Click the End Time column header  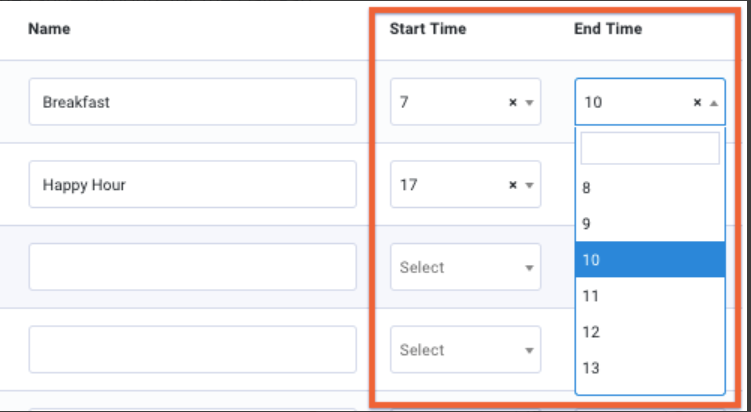608,29
